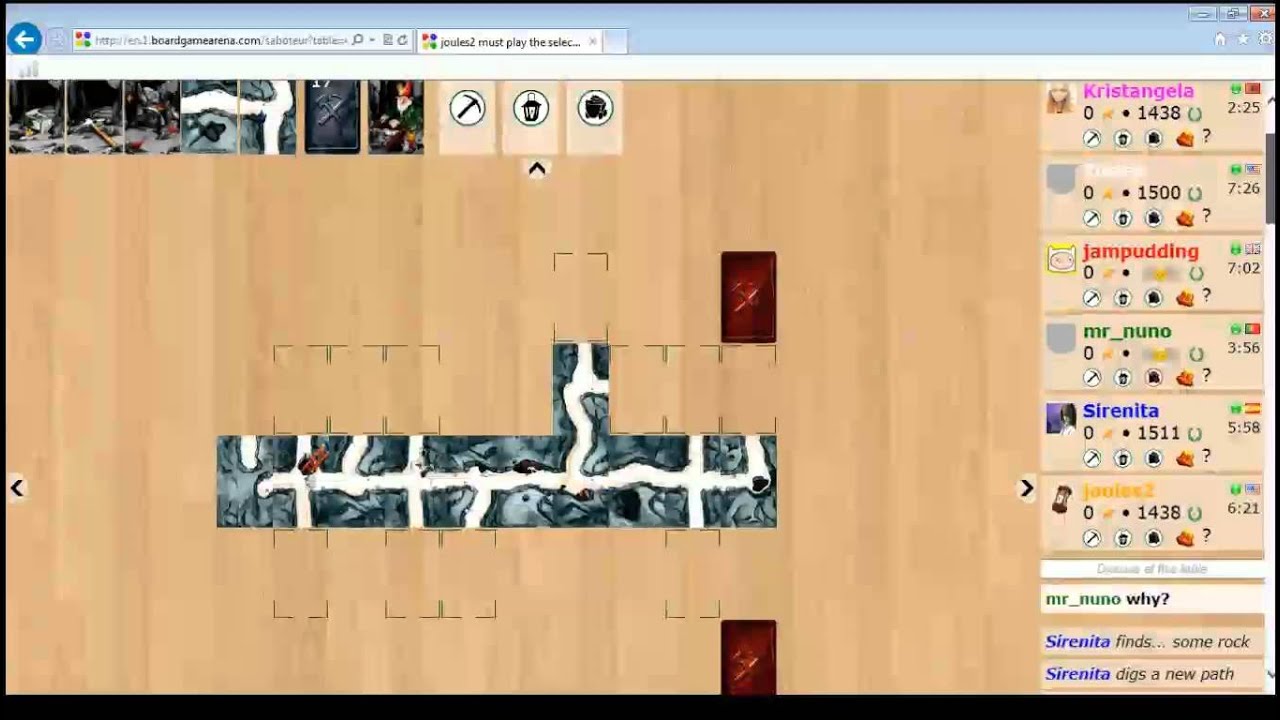The width and height of the screenshot is (1280, 720).
Task: Click the top red goal card
Action: coord(748,297)
